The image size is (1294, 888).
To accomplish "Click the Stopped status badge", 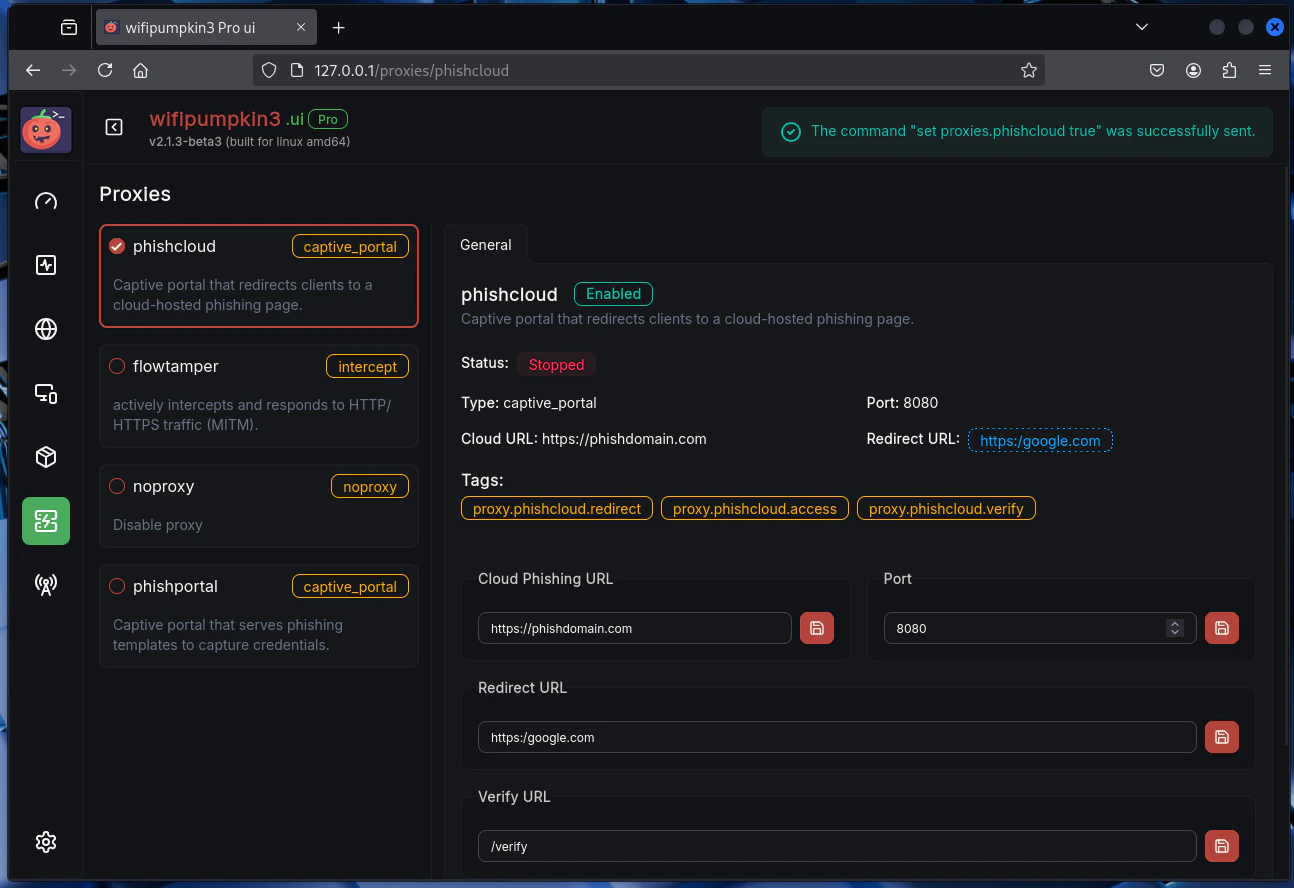I will (556, 364).
